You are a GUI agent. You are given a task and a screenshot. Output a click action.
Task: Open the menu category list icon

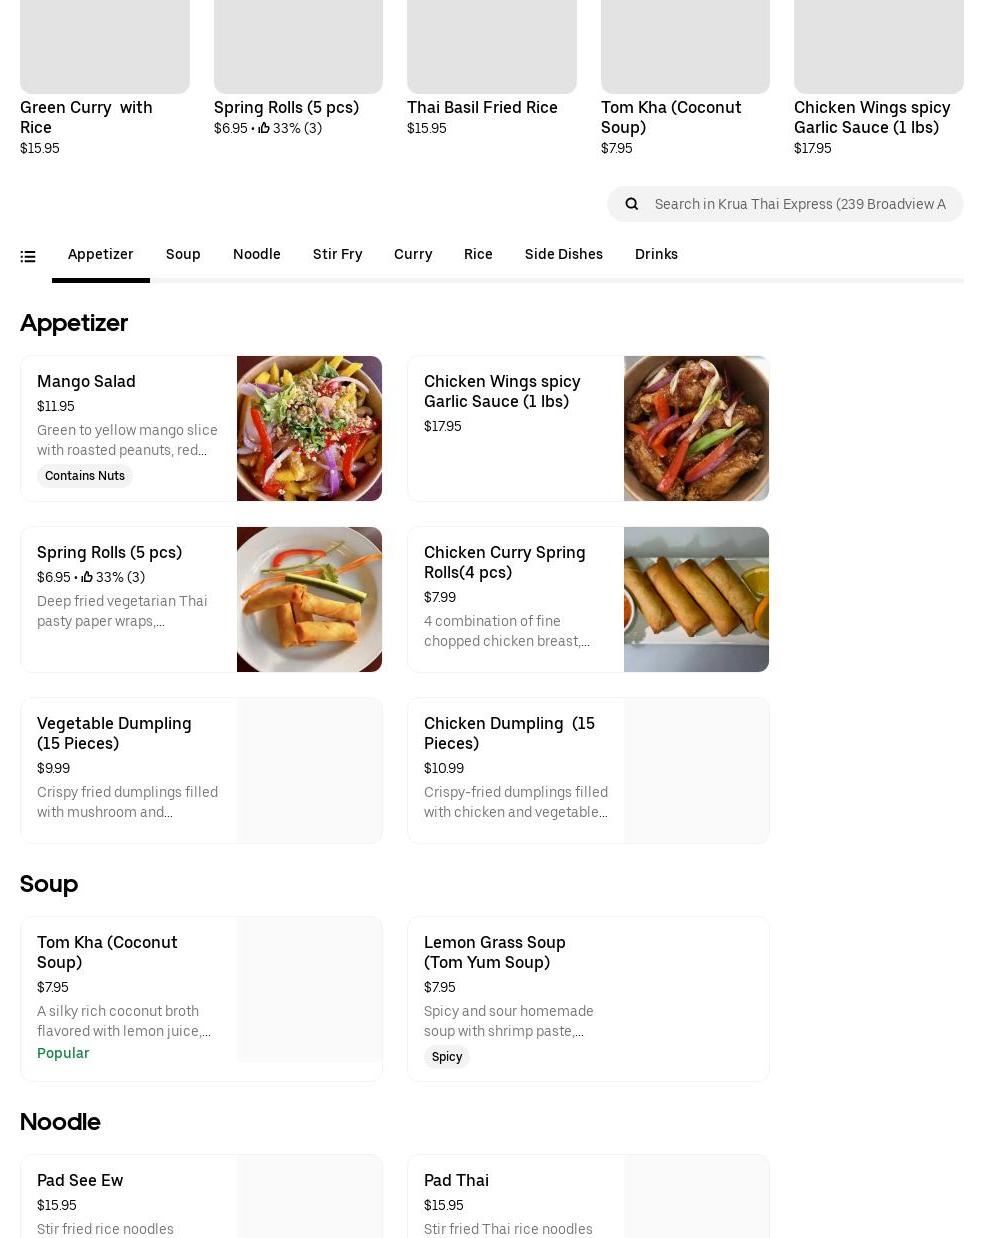tap(28, 257)
